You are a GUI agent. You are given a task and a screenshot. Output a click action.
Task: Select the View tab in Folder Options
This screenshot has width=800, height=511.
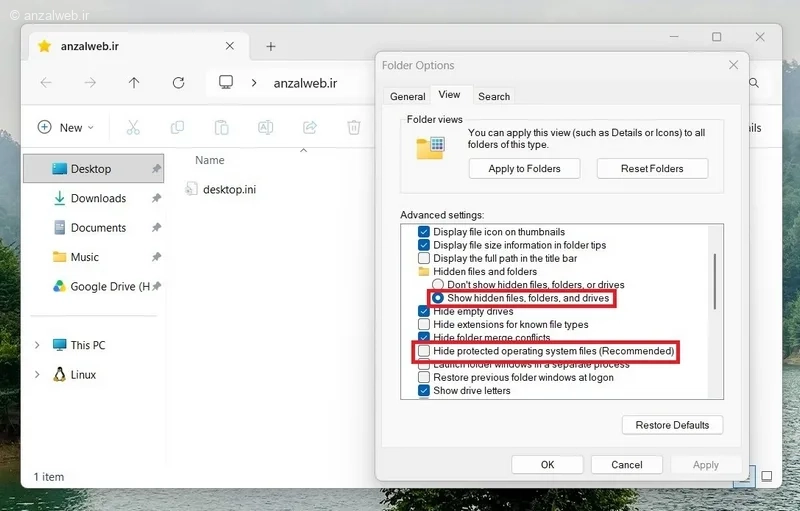click(x=449, y=95)
